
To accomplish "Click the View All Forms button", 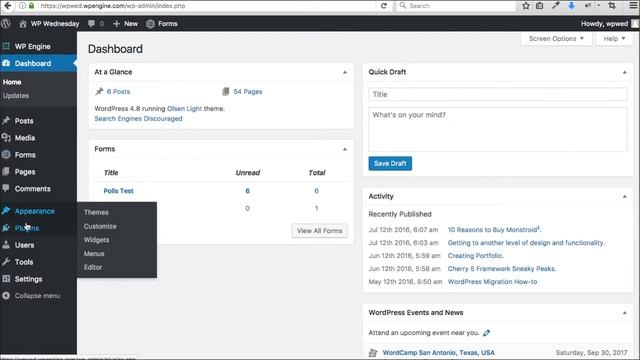I will coord(320,231).
